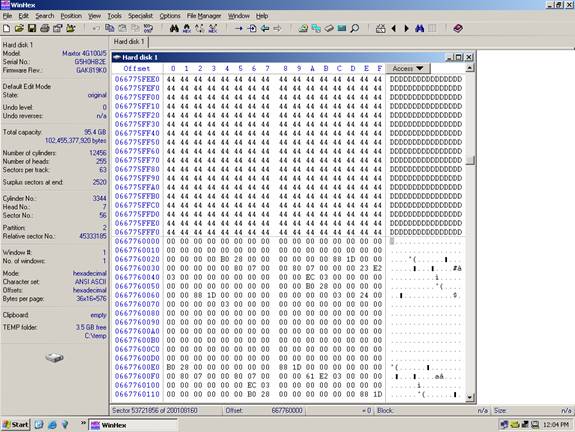Click the Open file folder icon
575x432 pixels.
pyautogui.click(x=19, y=28)
